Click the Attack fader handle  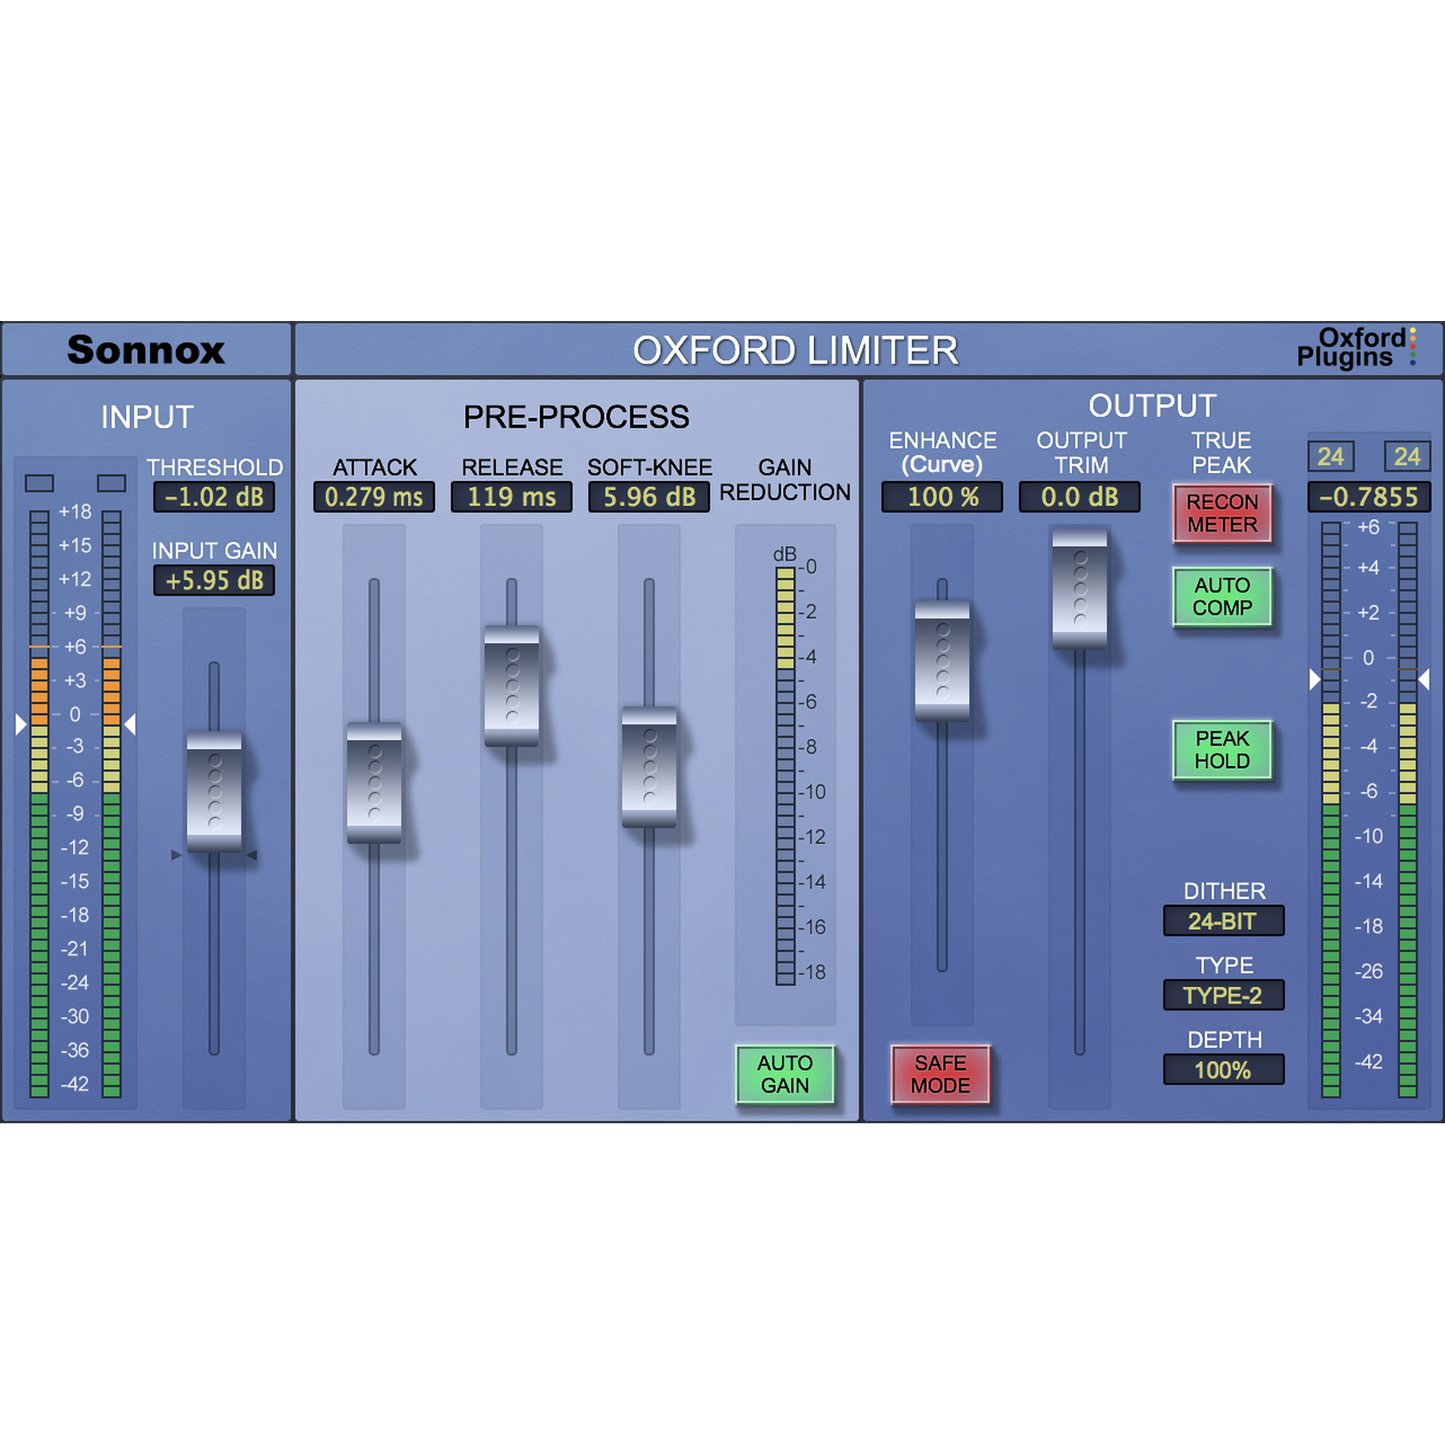coord(374,783)
